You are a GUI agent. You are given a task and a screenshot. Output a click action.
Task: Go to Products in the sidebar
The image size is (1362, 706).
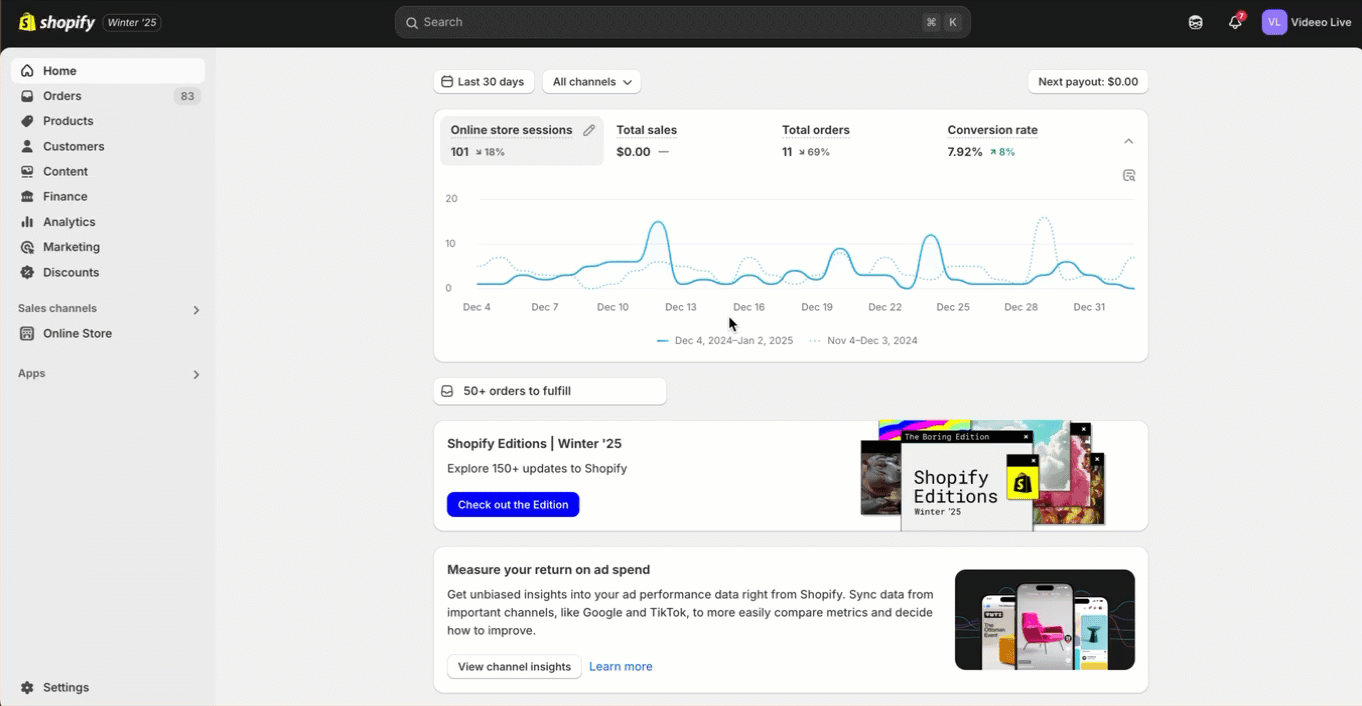coord(68,121)
